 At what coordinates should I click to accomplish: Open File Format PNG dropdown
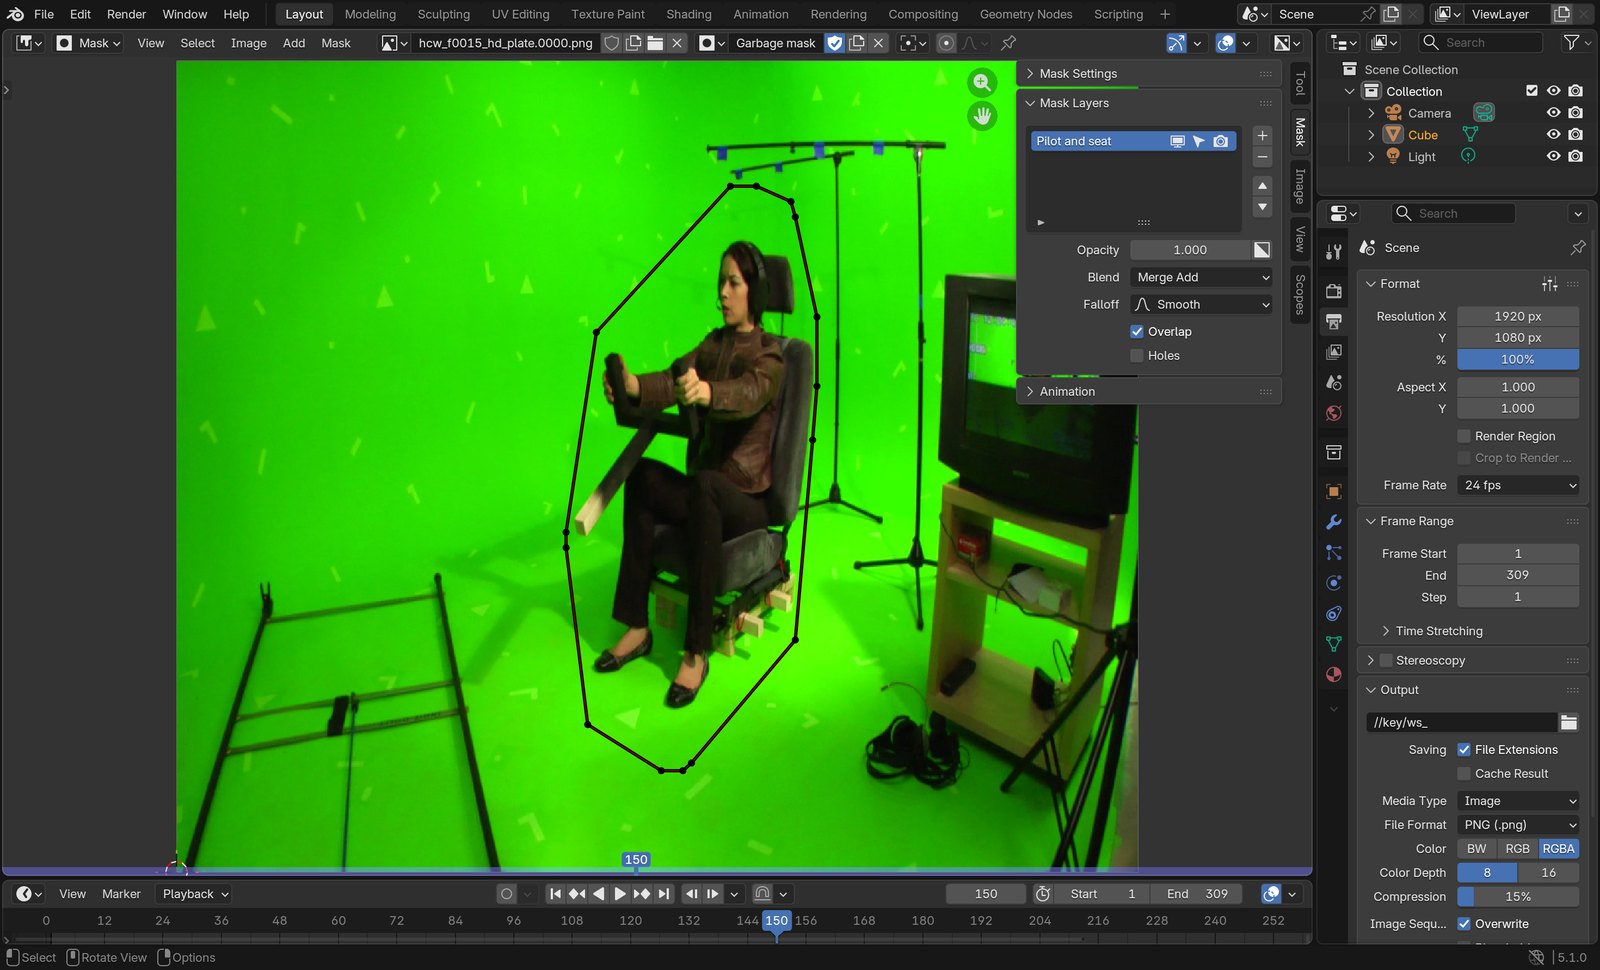pos(1518,825)
